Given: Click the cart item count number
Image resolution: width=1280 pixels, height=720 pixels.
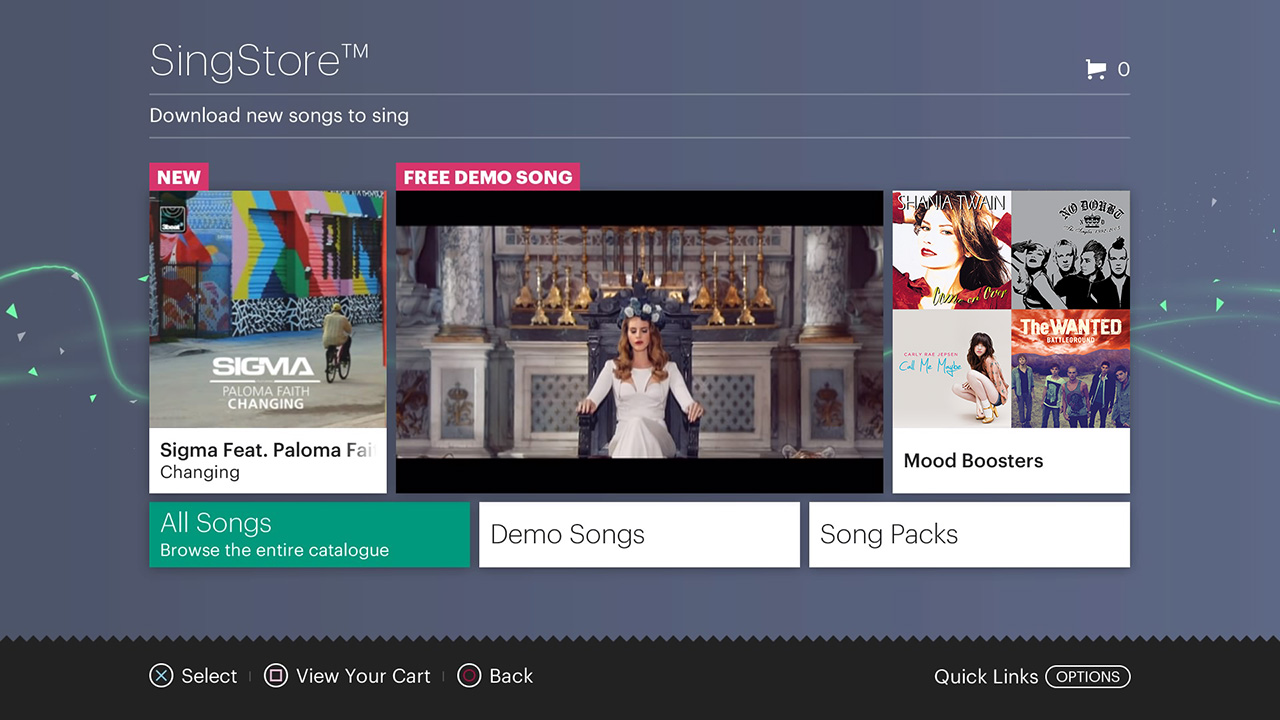Looking at the screenshot, I should pos(1124,69).
